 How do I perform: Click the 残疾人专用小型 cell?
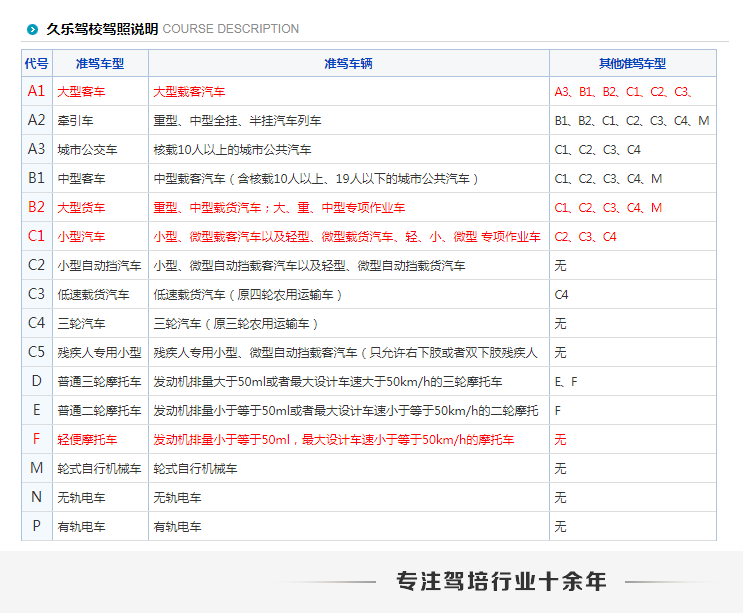point(100,352)
